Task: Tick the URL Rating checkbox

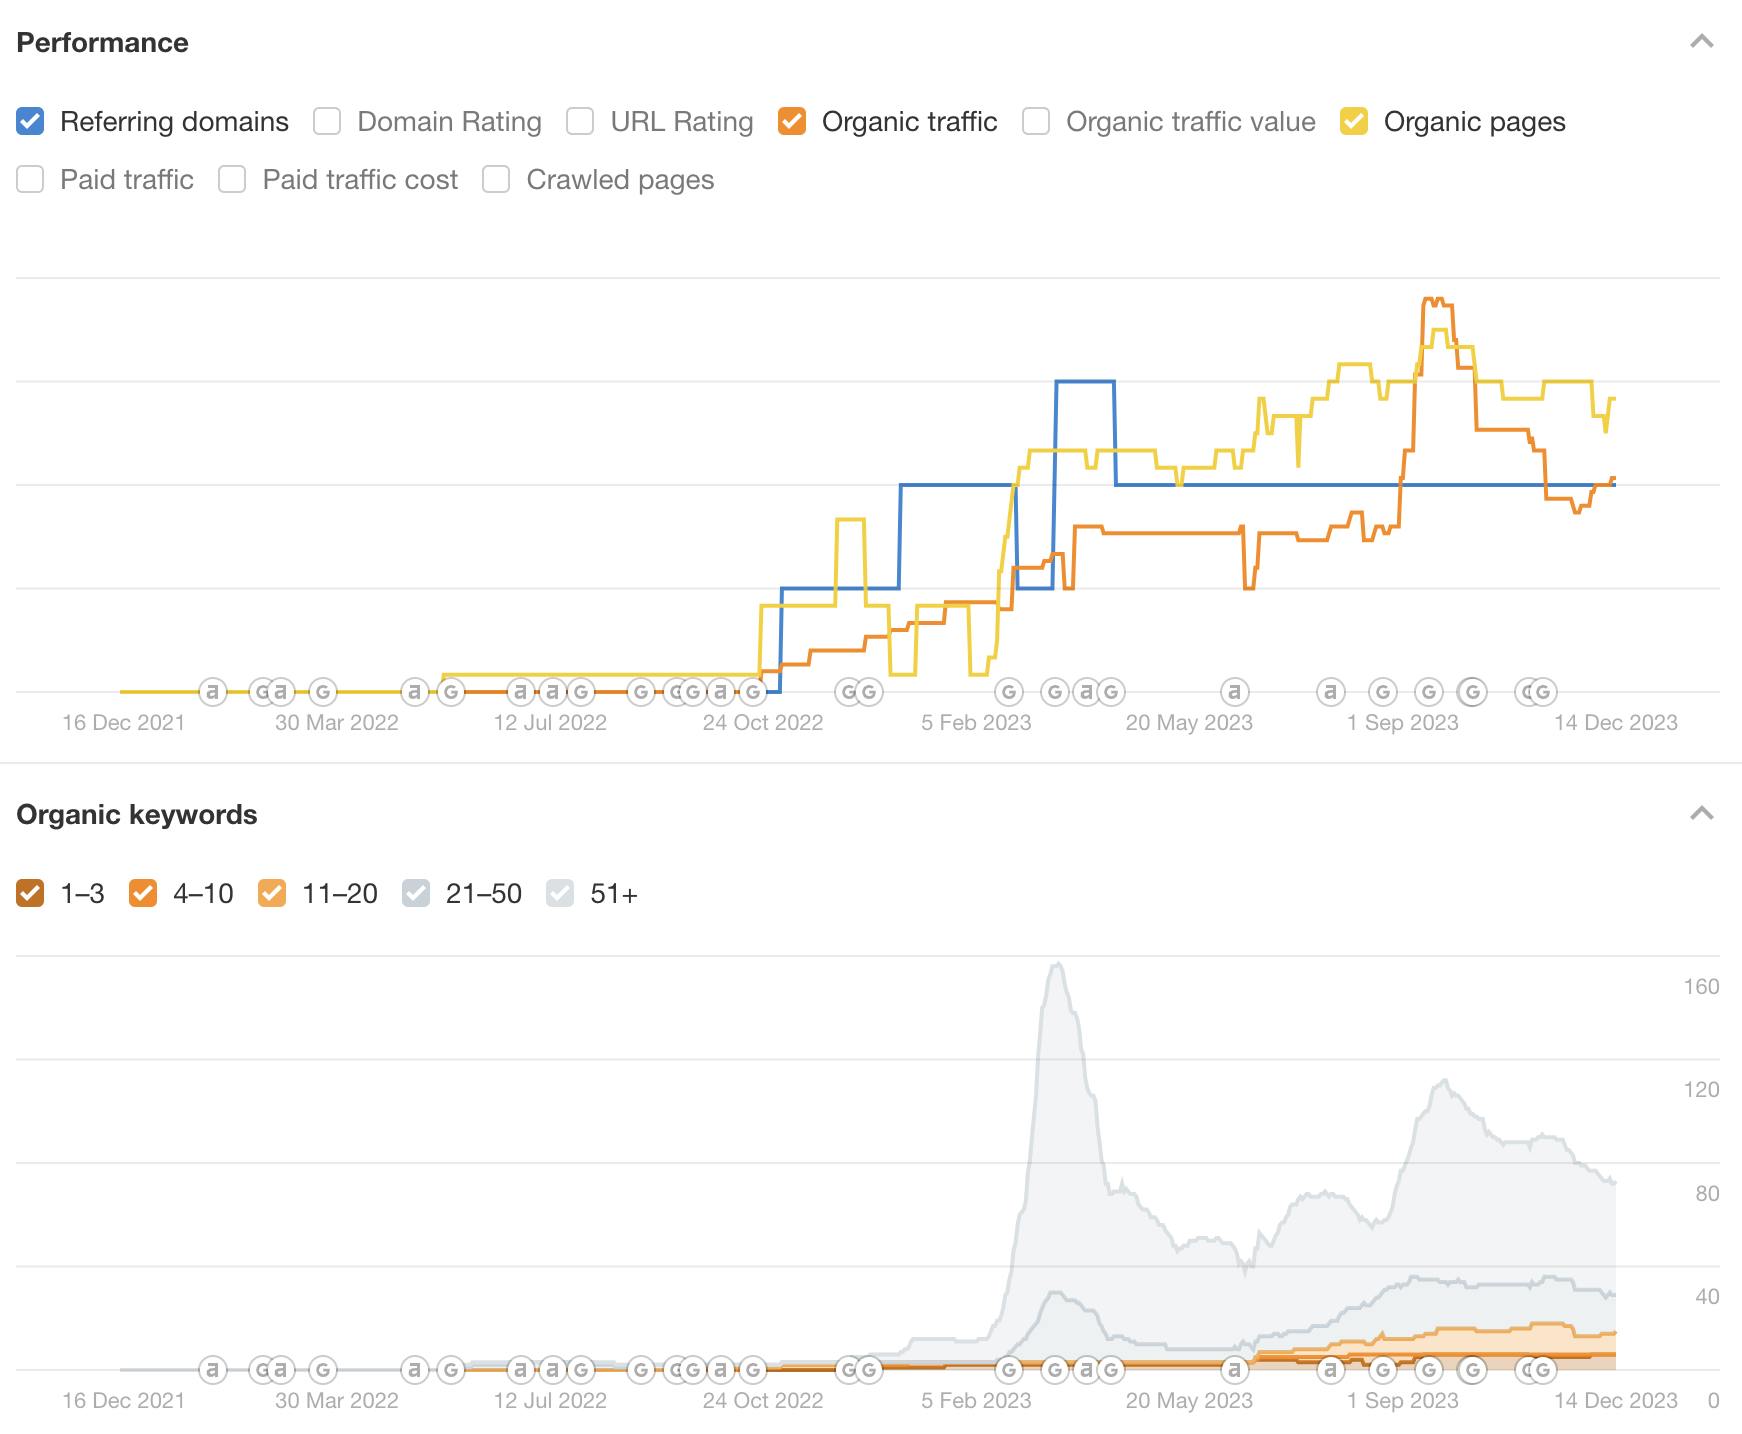Action: (580, 122)
